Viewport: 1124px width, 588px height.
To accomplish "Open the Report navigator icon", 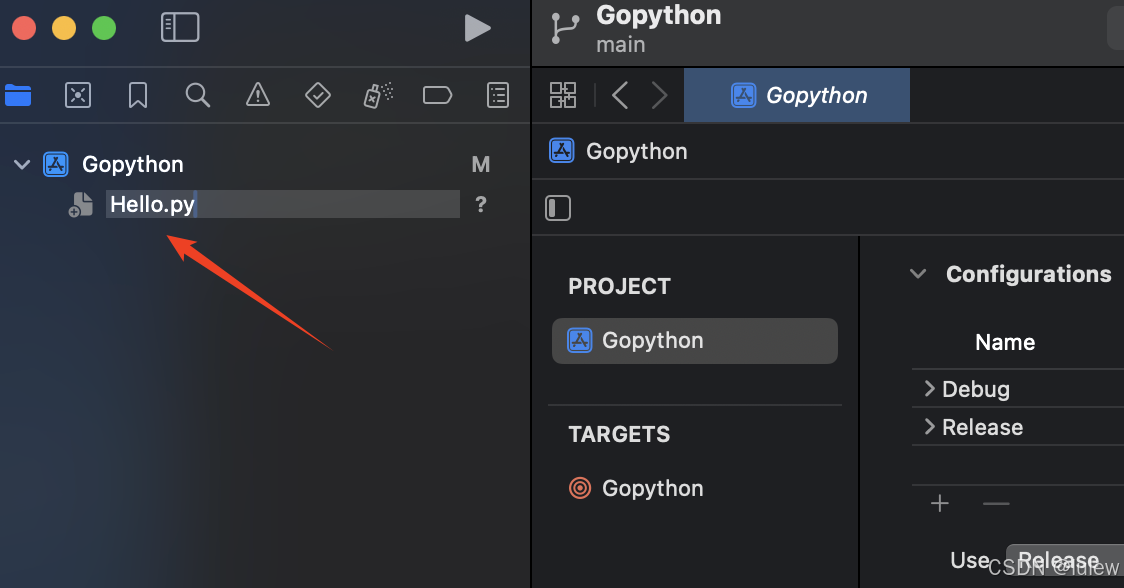I will click(x=497, y=95).
